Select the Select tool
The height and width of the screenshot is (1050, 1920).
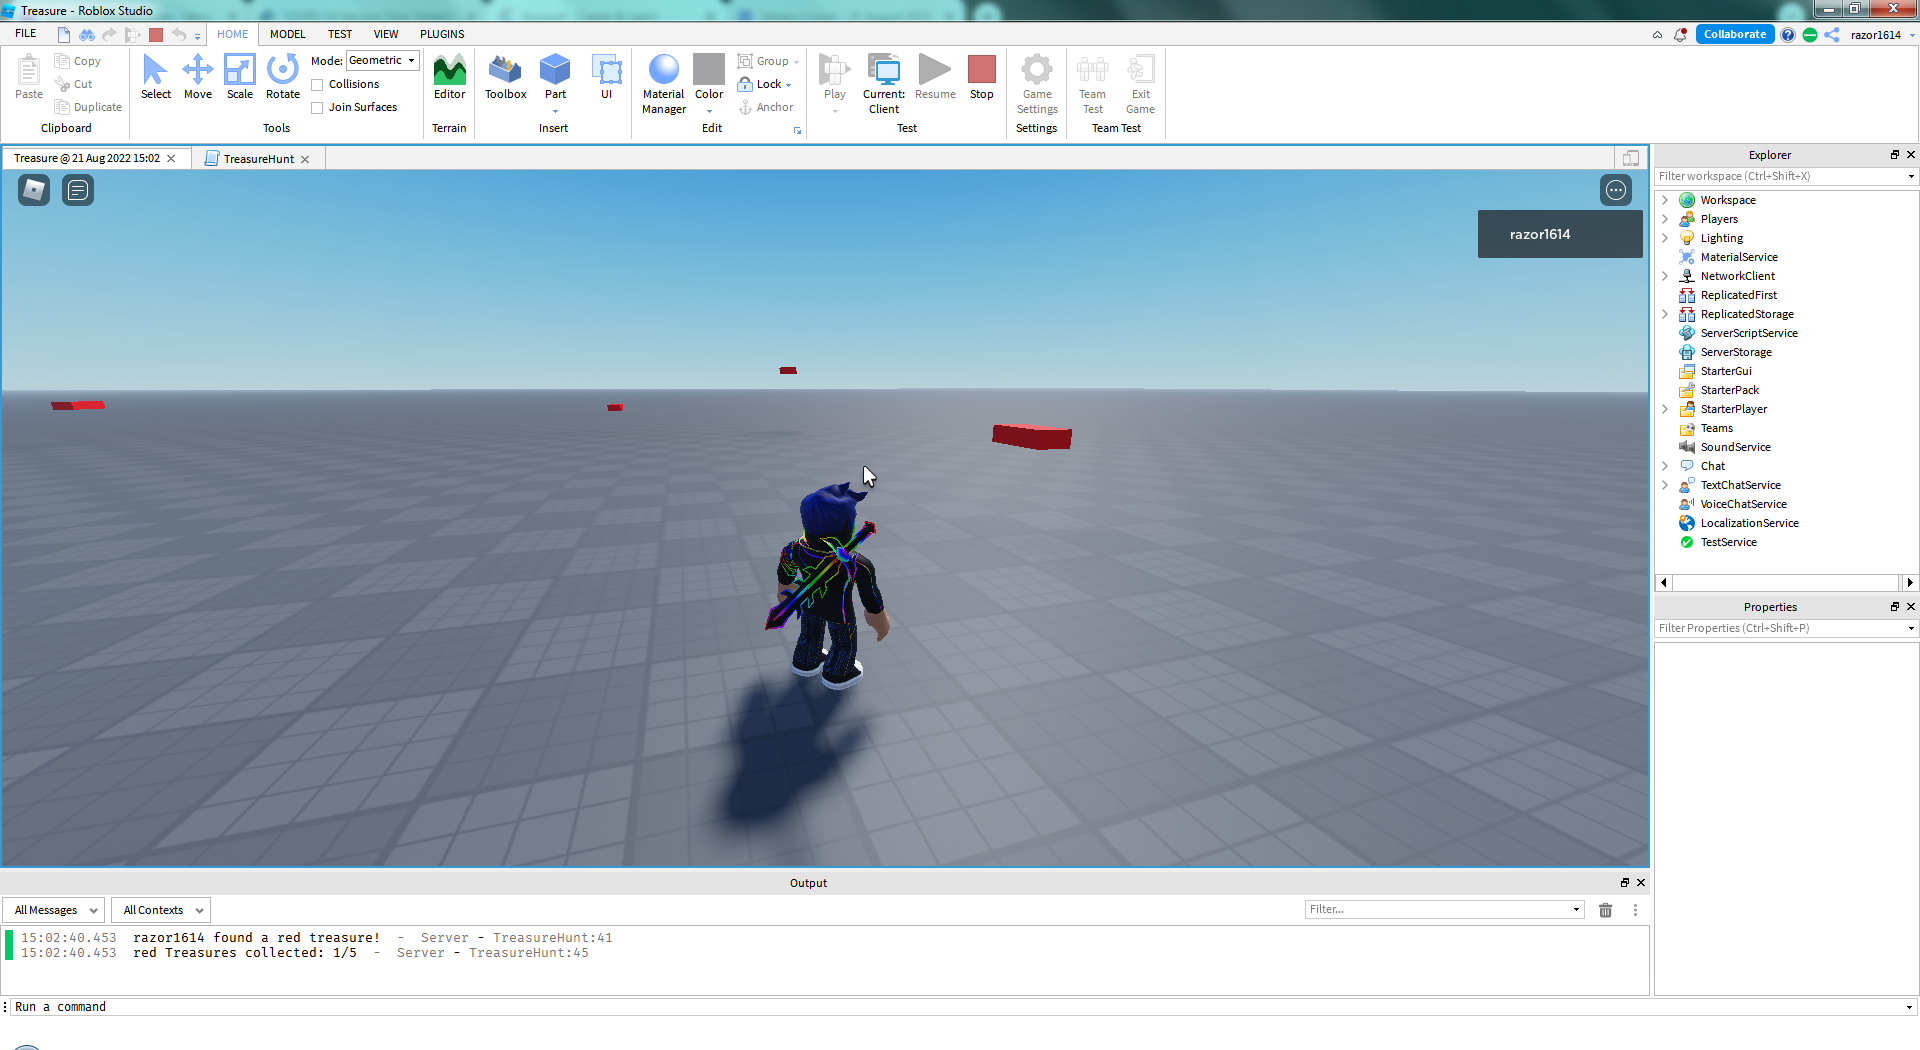(x=155, y=78)
